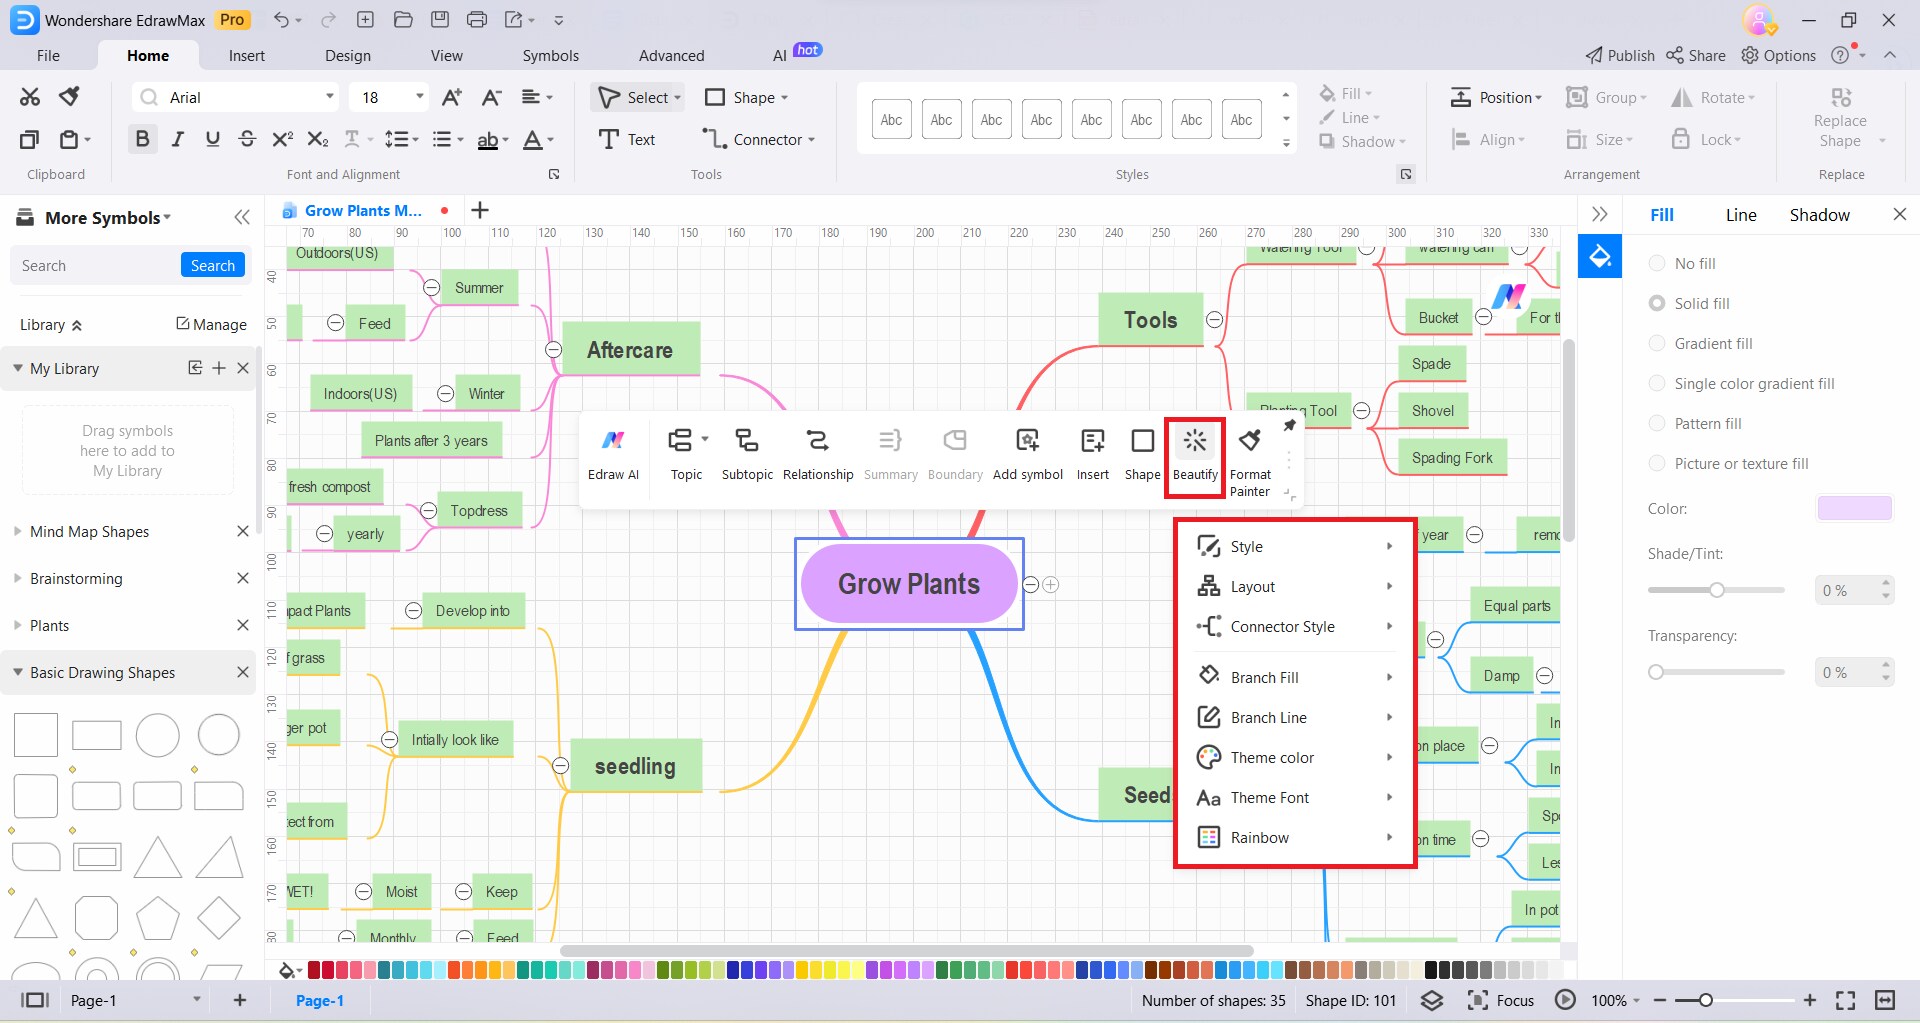Collapse the Aftercare branch toggle
1920x1023 pixels.
click(x=553, y=350)
